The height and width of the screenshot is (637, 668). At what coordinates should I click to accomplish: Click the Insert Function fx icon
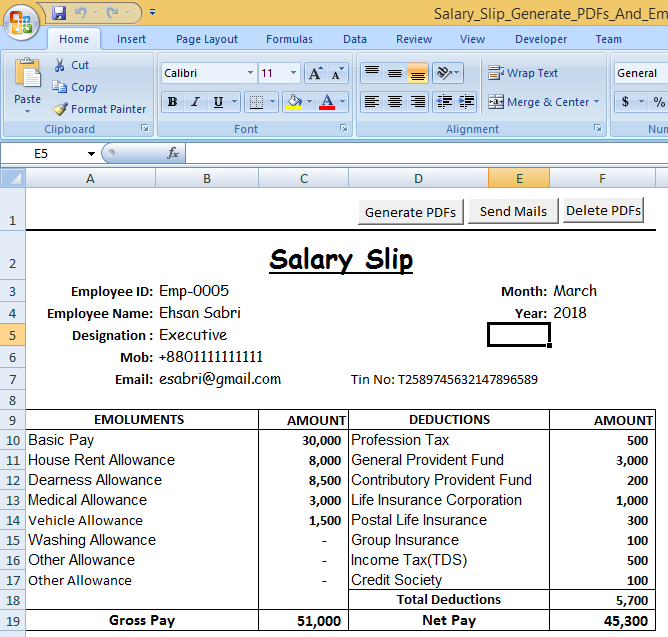coord(173,153)
